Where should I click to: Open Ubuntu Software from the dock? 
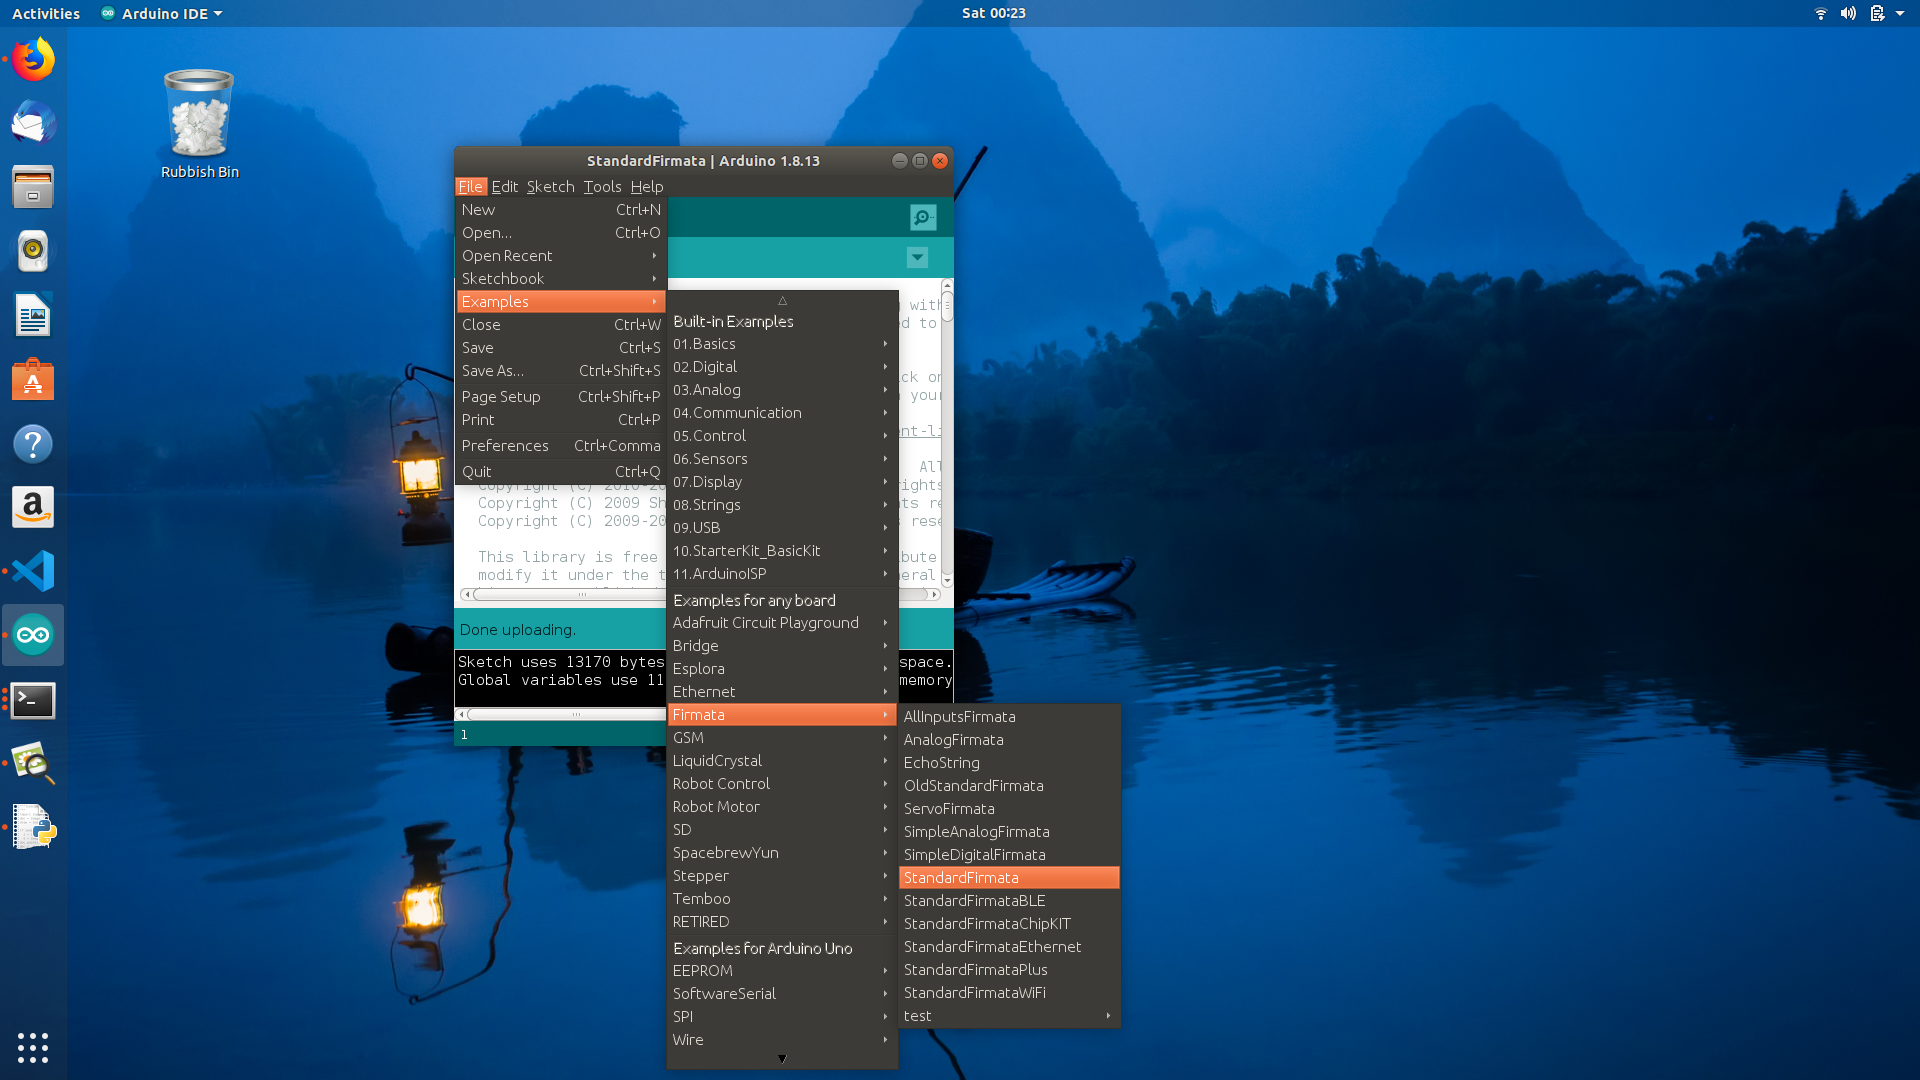pos(33,379)
